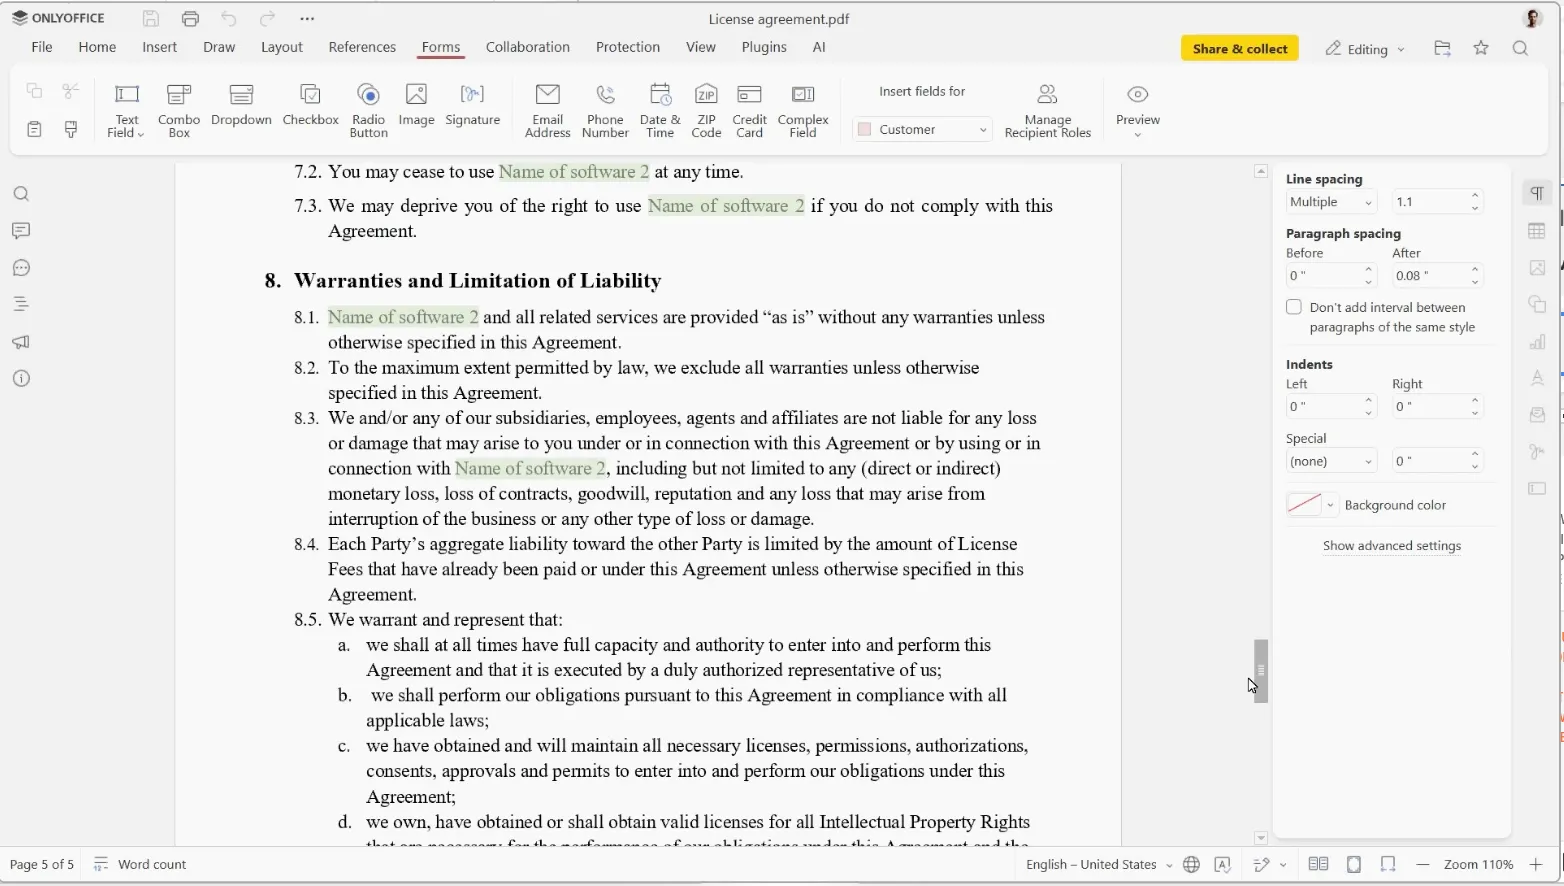Viewport: 1564px width, 886px height.
Task: Expand Background color dropdown arrow
Action: (1330, 505)
